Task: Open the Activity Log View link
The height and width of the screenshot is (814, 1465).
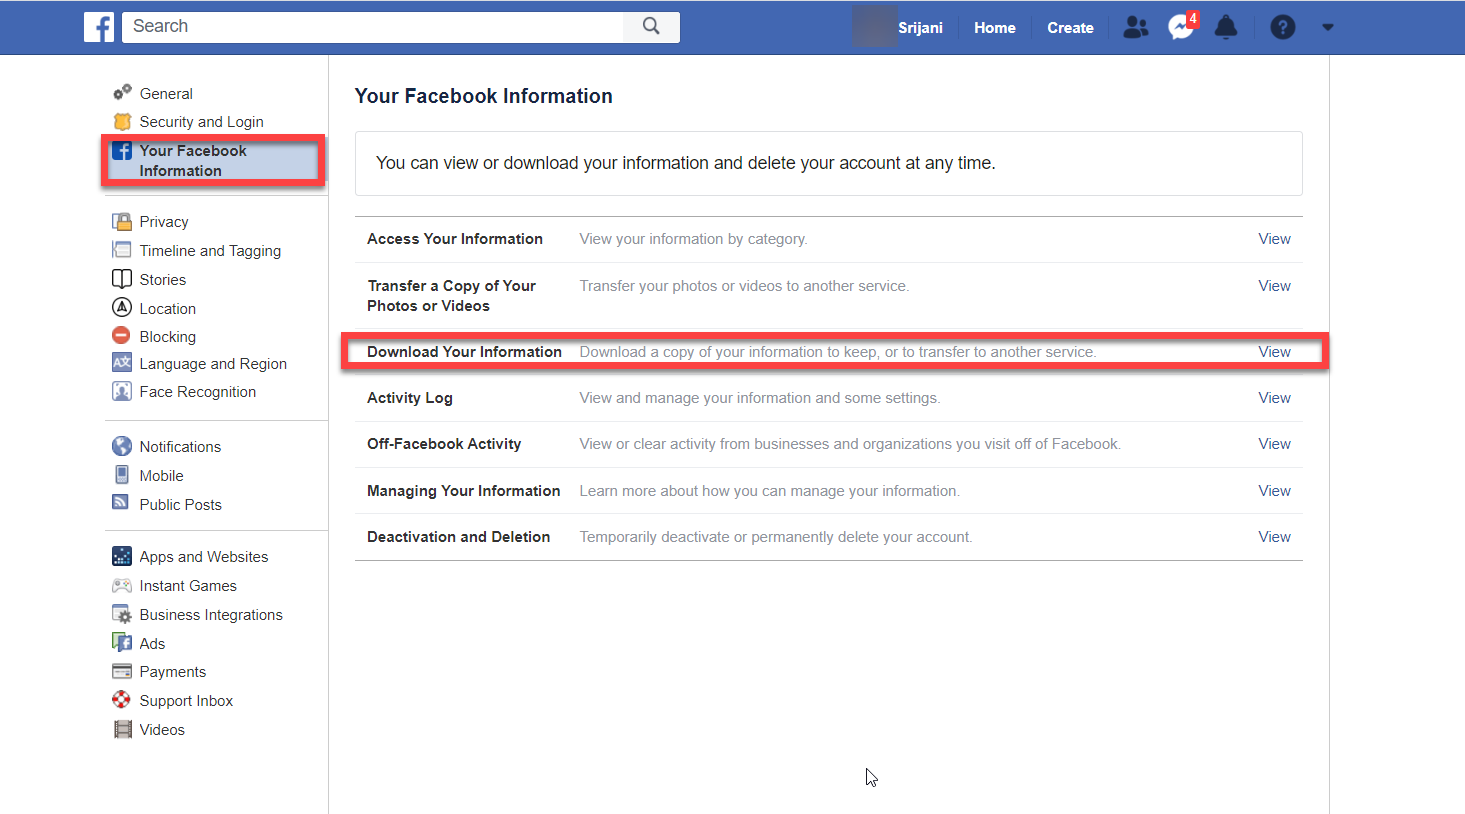Action: 1274,397
